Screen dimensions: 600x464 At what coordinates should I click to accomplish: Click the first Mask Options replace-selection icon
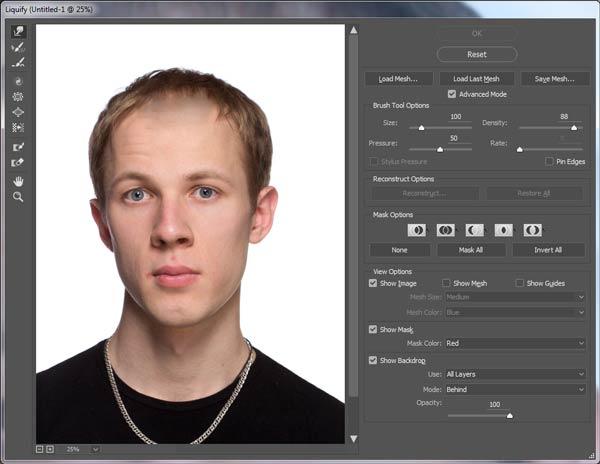pos(416,230)
